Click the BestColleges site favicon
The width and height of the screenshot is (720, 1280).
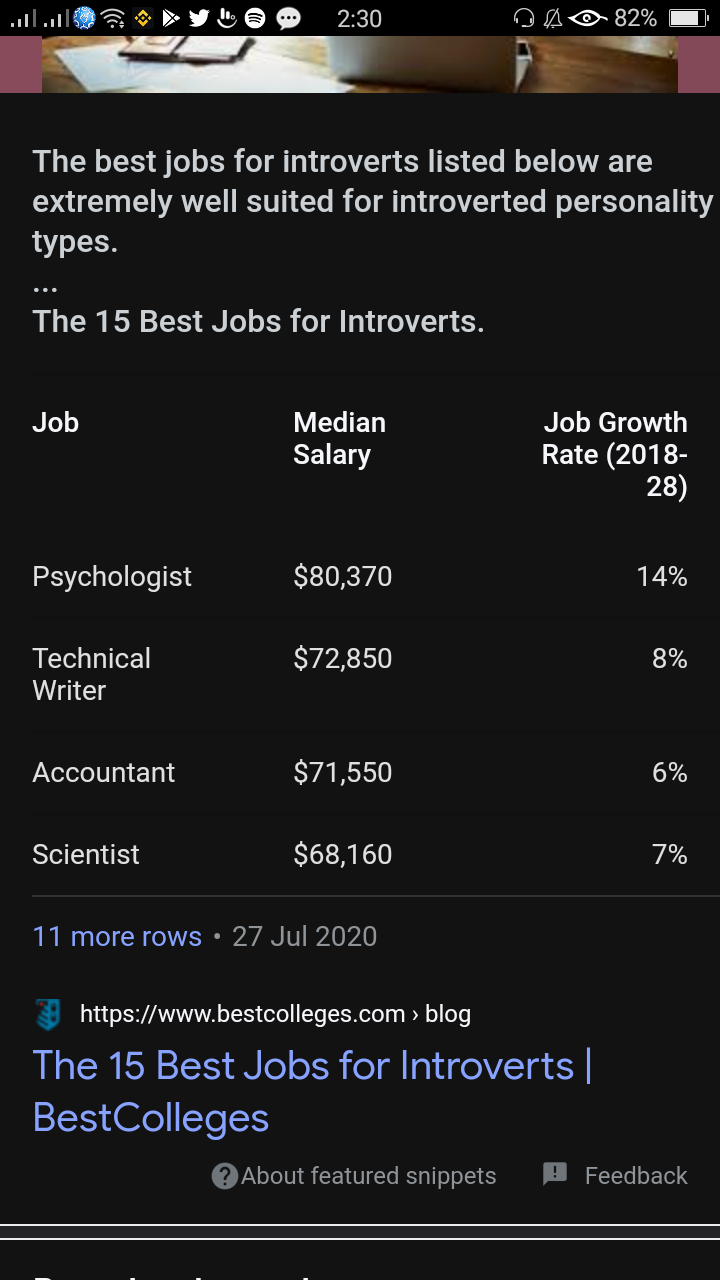47,1014
